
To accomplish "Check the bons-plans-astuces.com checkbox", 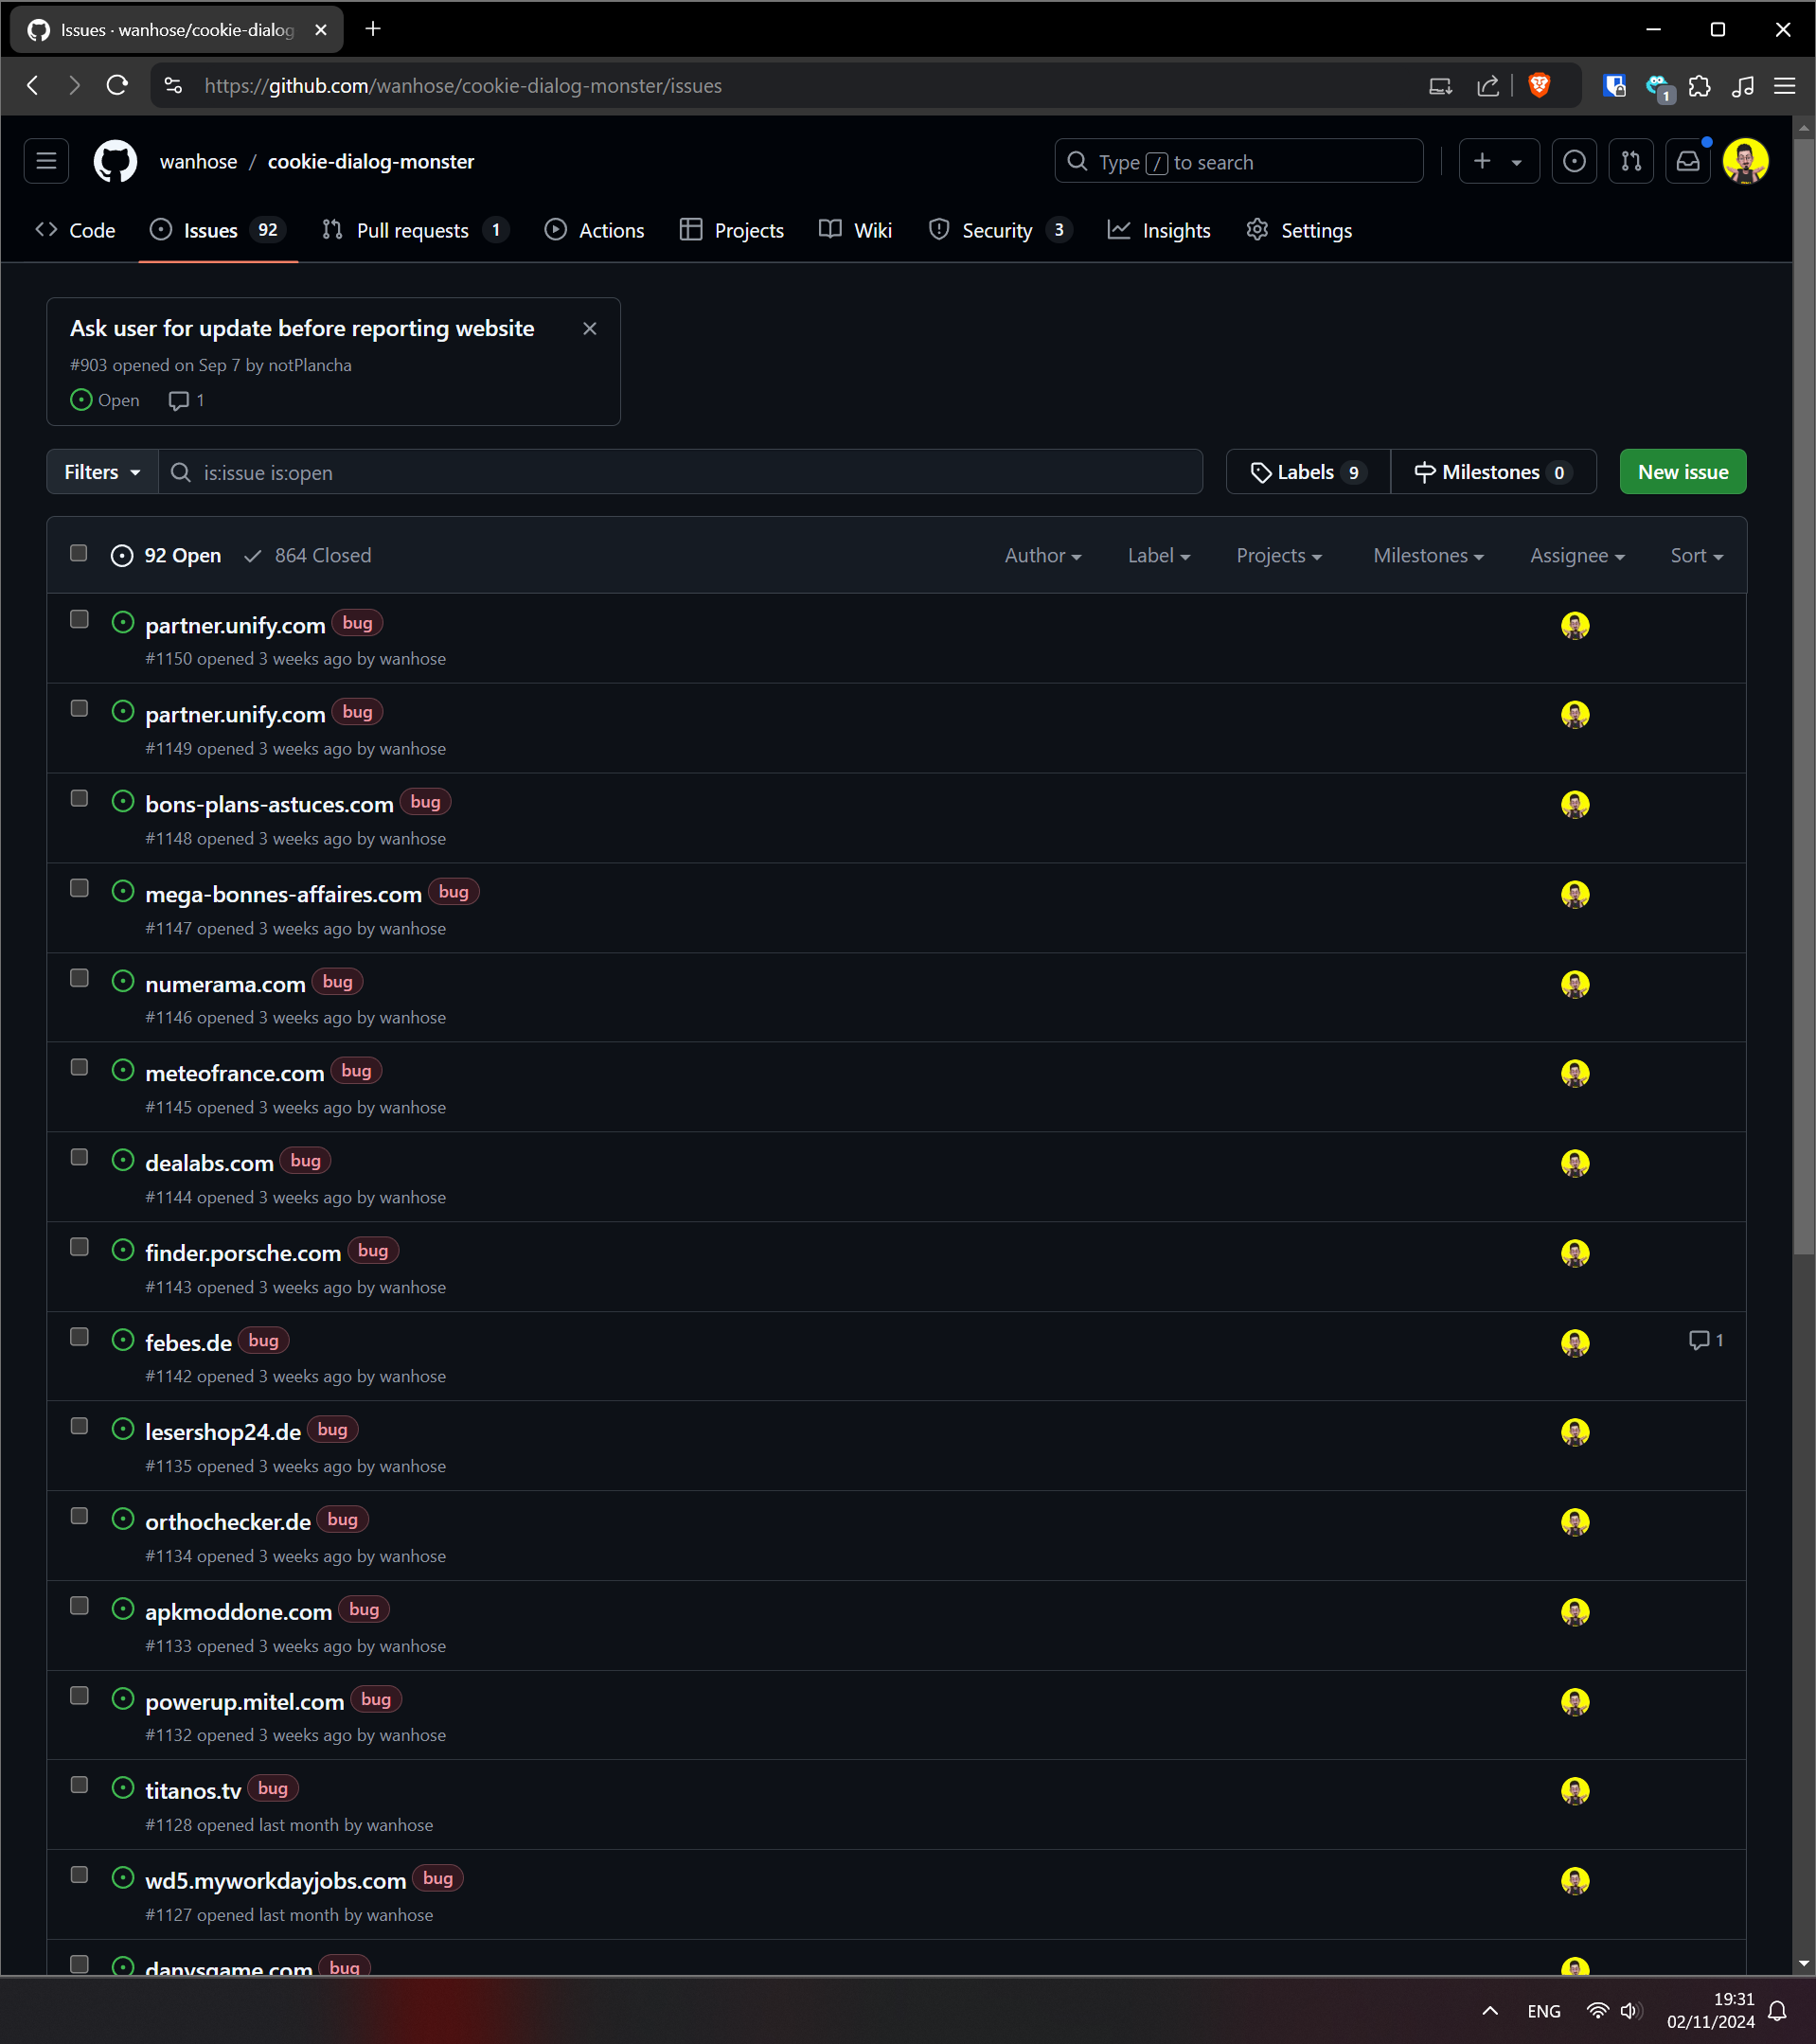I will pyautogui.click(x=79, y=798).
